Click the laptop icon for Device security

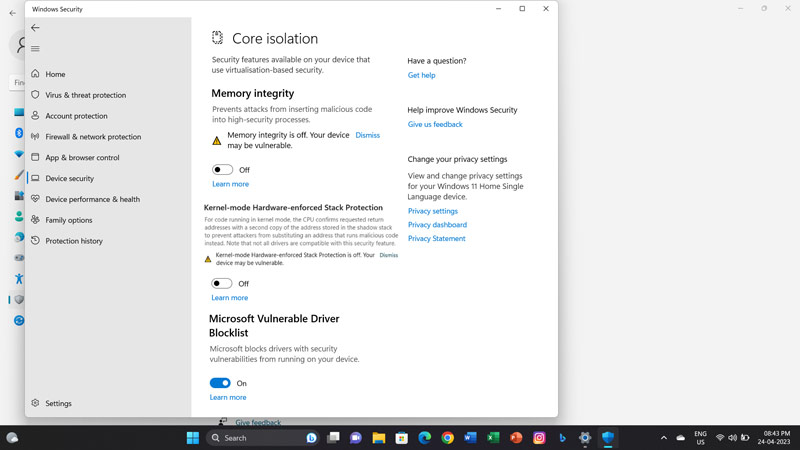(x=35, y=178)
